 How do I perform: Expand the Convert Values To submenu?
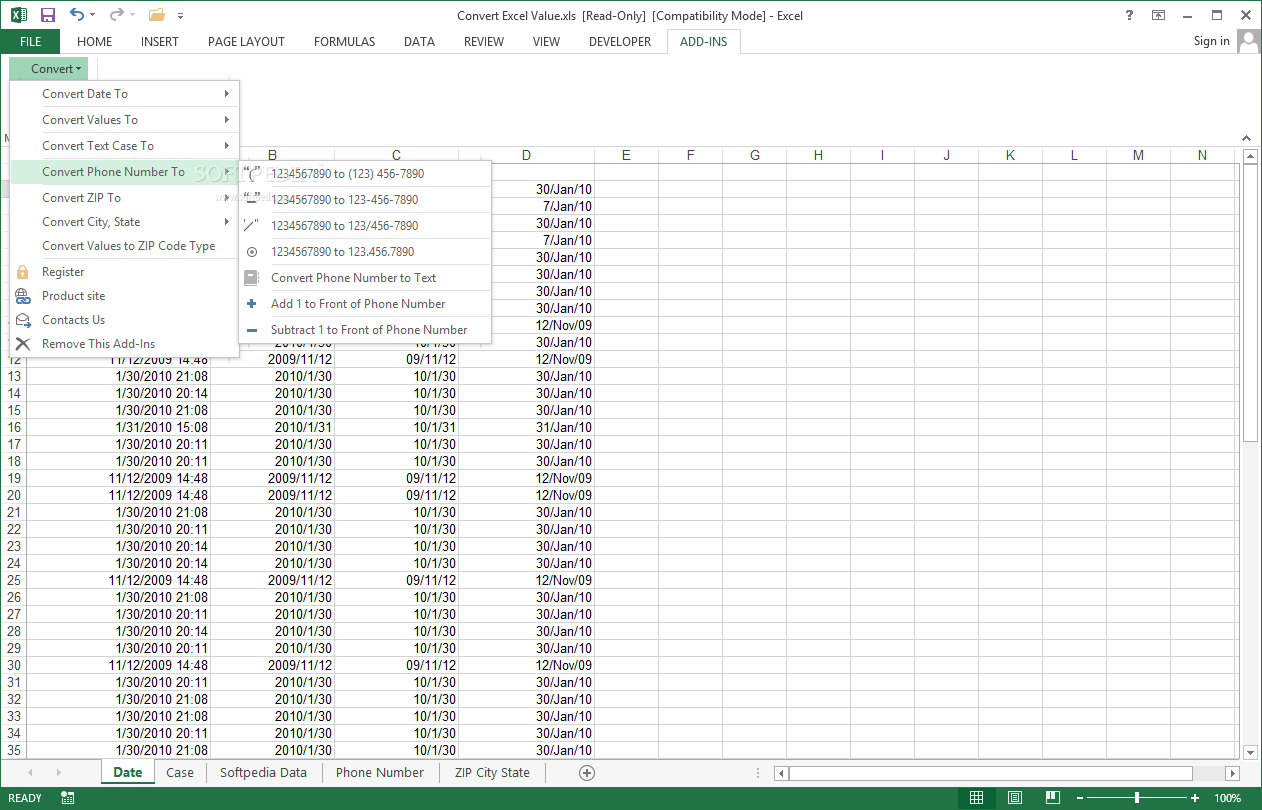tap(125, 120)
